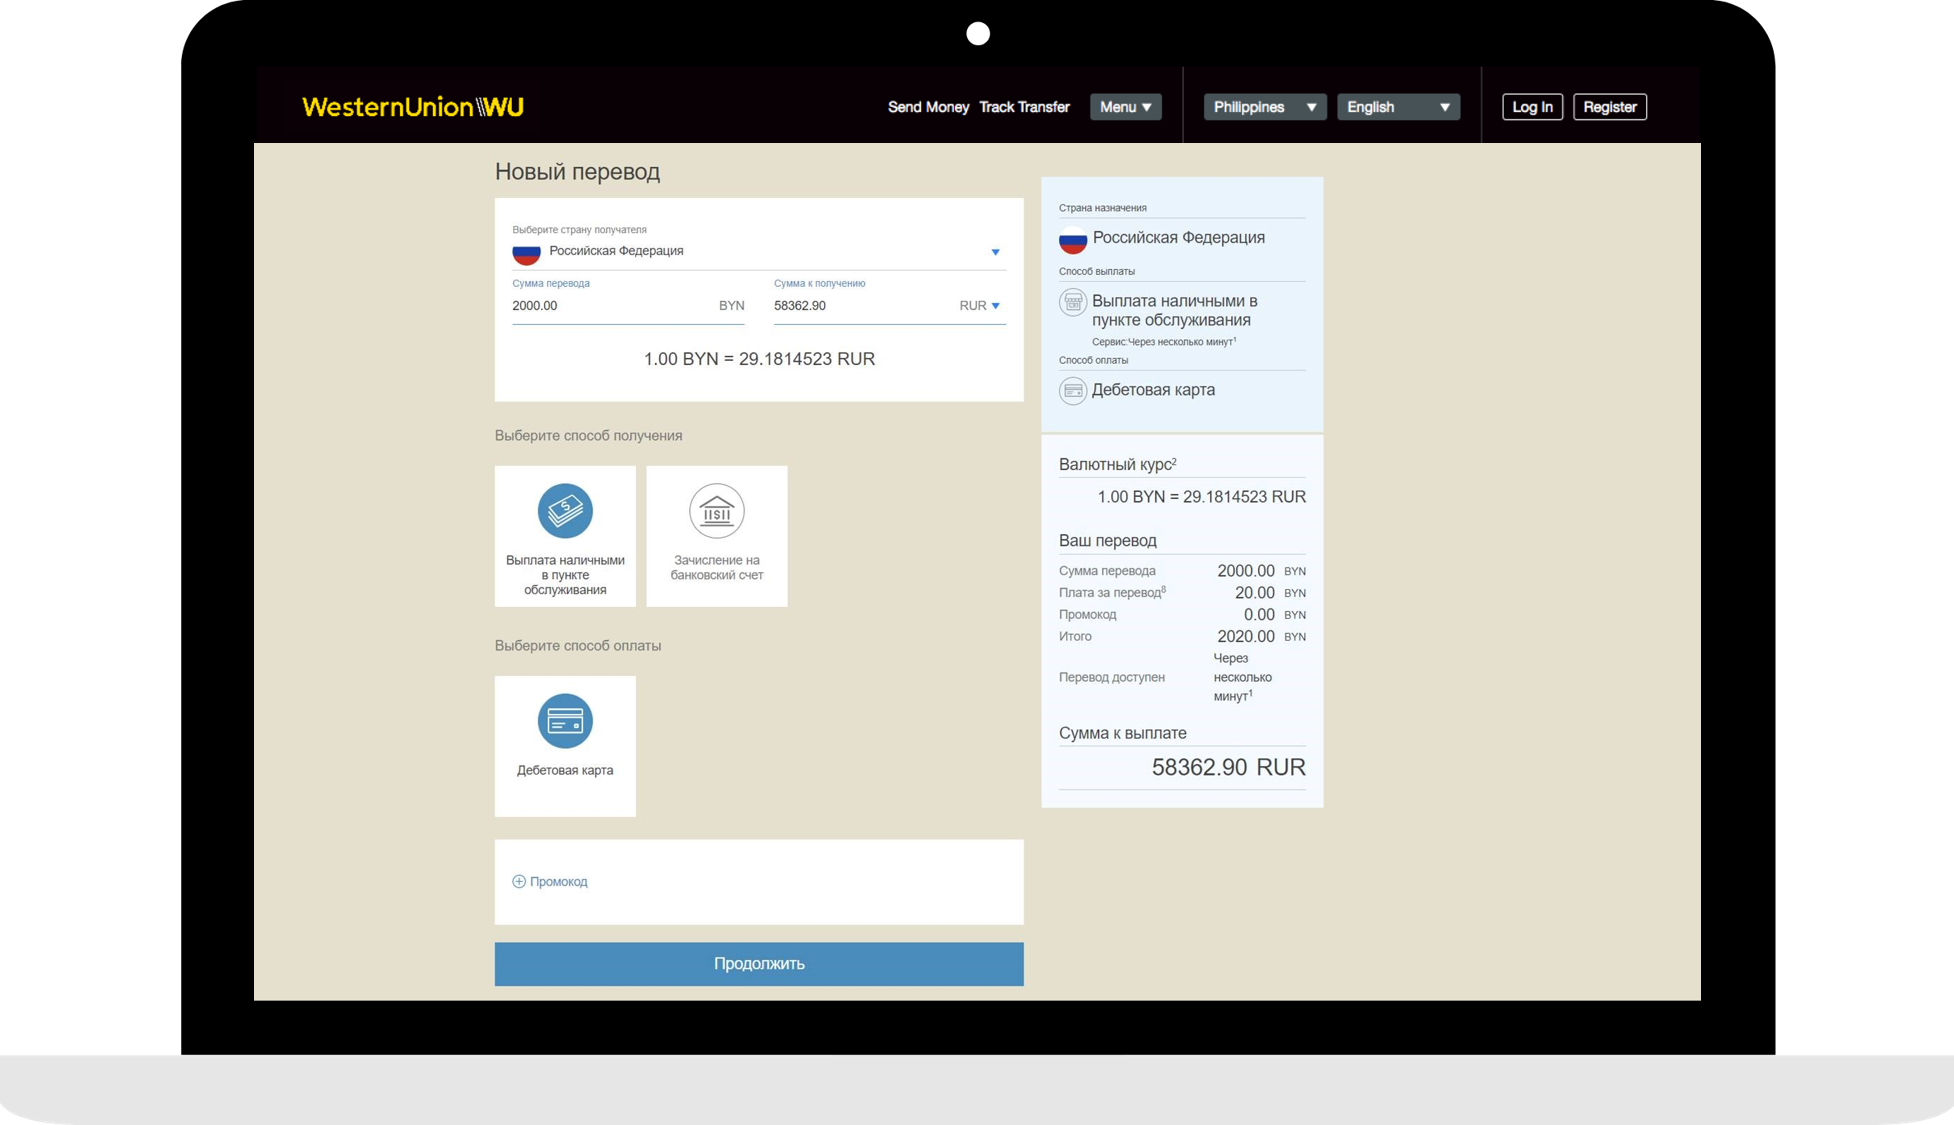Click the Log In button

tap(1531, 107)
